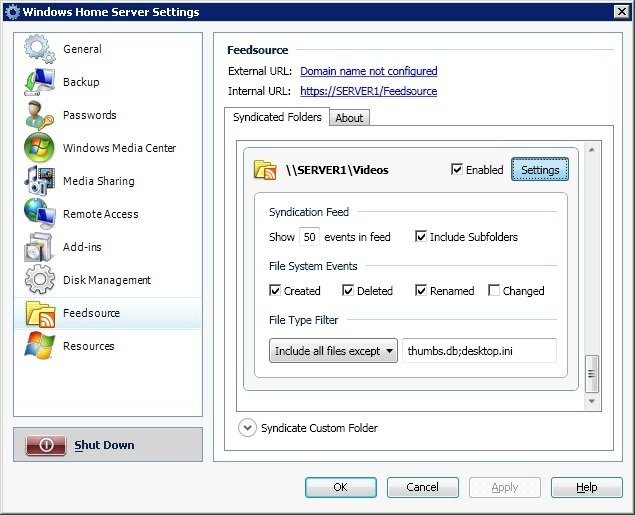The height and width of the screenshot is (515, 635).
Task: Click the Add-ins software box icon
Action: (39, 247)
